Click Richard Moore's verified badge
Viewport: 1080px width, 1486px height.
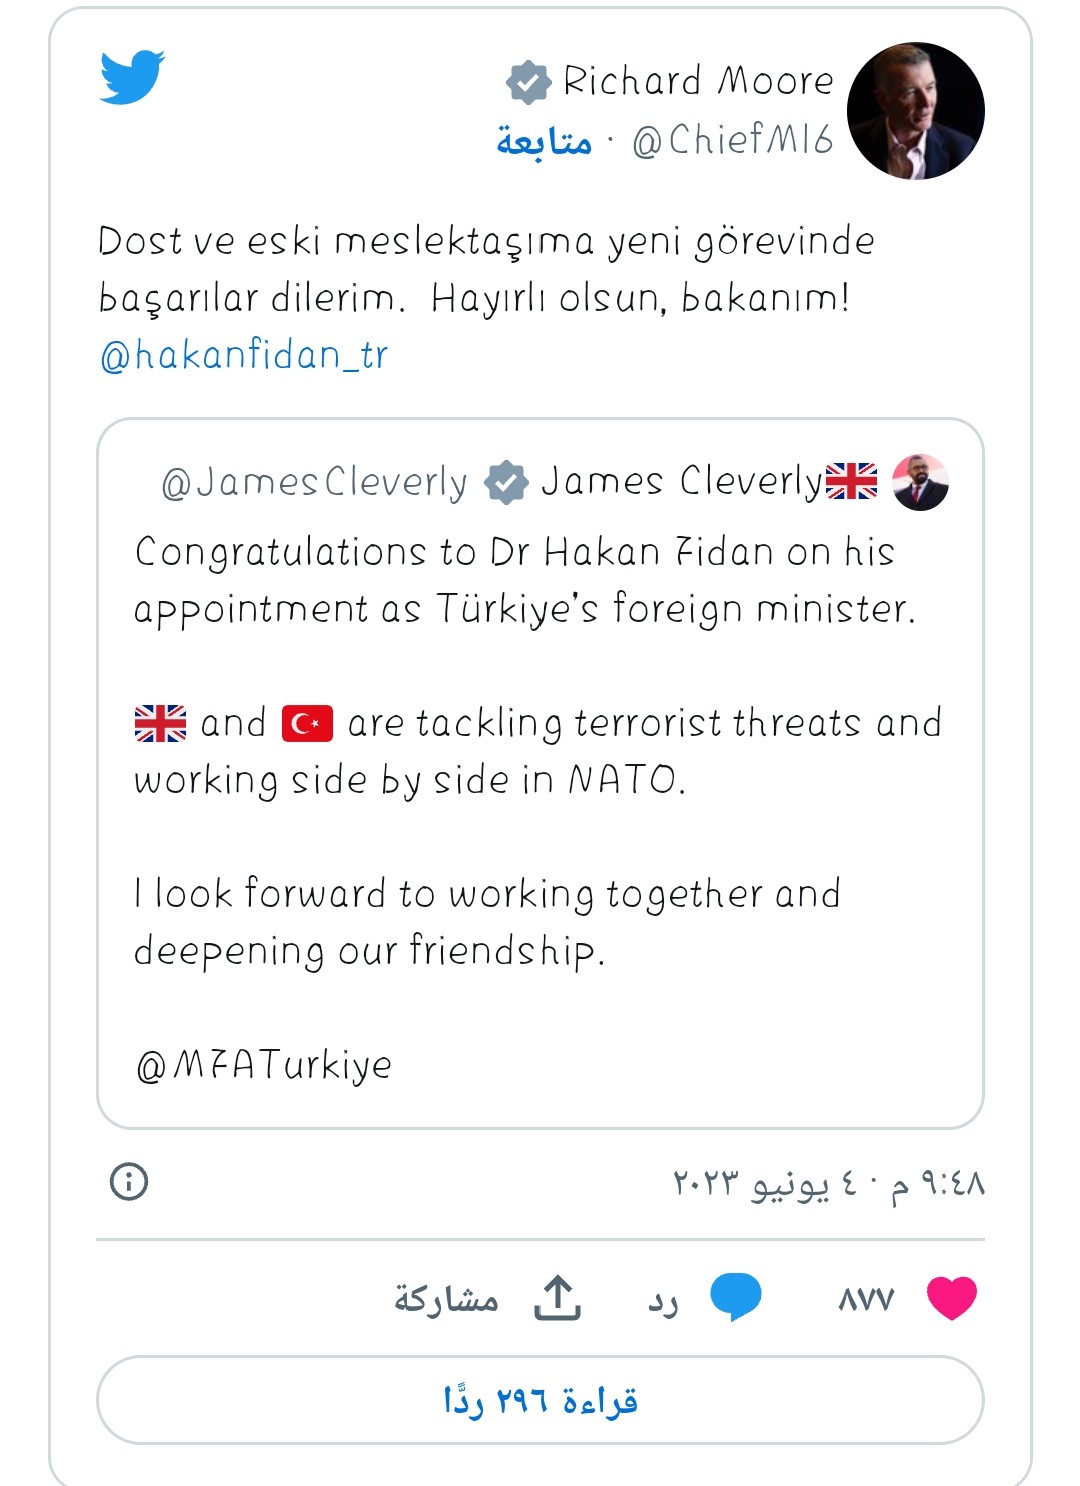(529, 82)
